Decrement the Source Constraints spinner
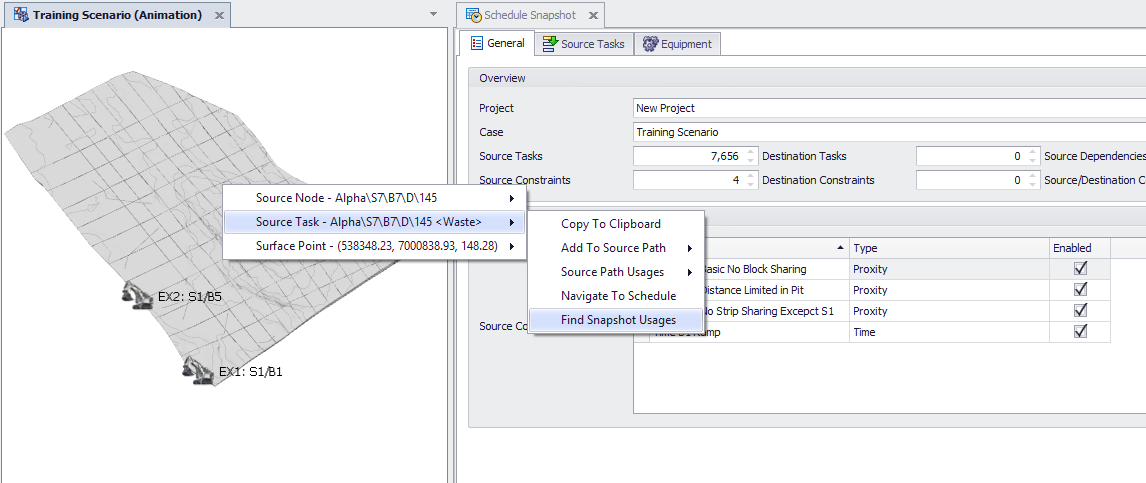The width and height of the screenshot is (1146, 483). tap(749, 185)
